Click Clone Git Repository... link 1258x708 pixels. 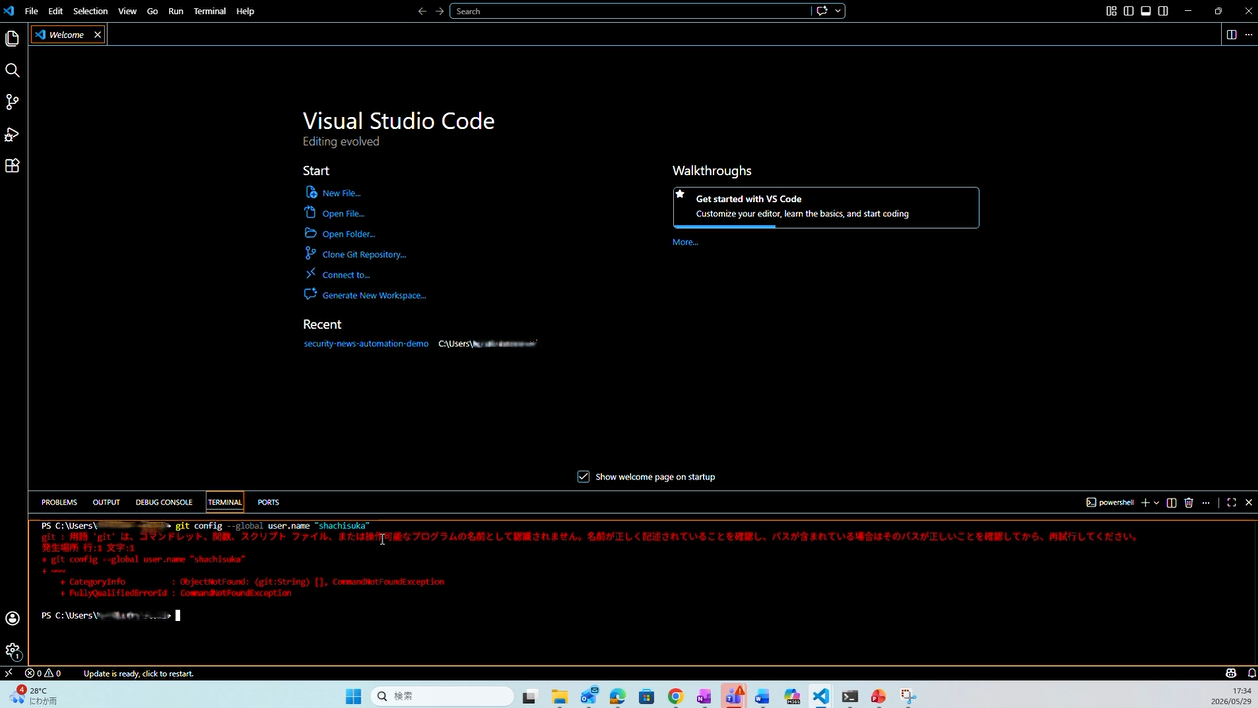[364, 254]
